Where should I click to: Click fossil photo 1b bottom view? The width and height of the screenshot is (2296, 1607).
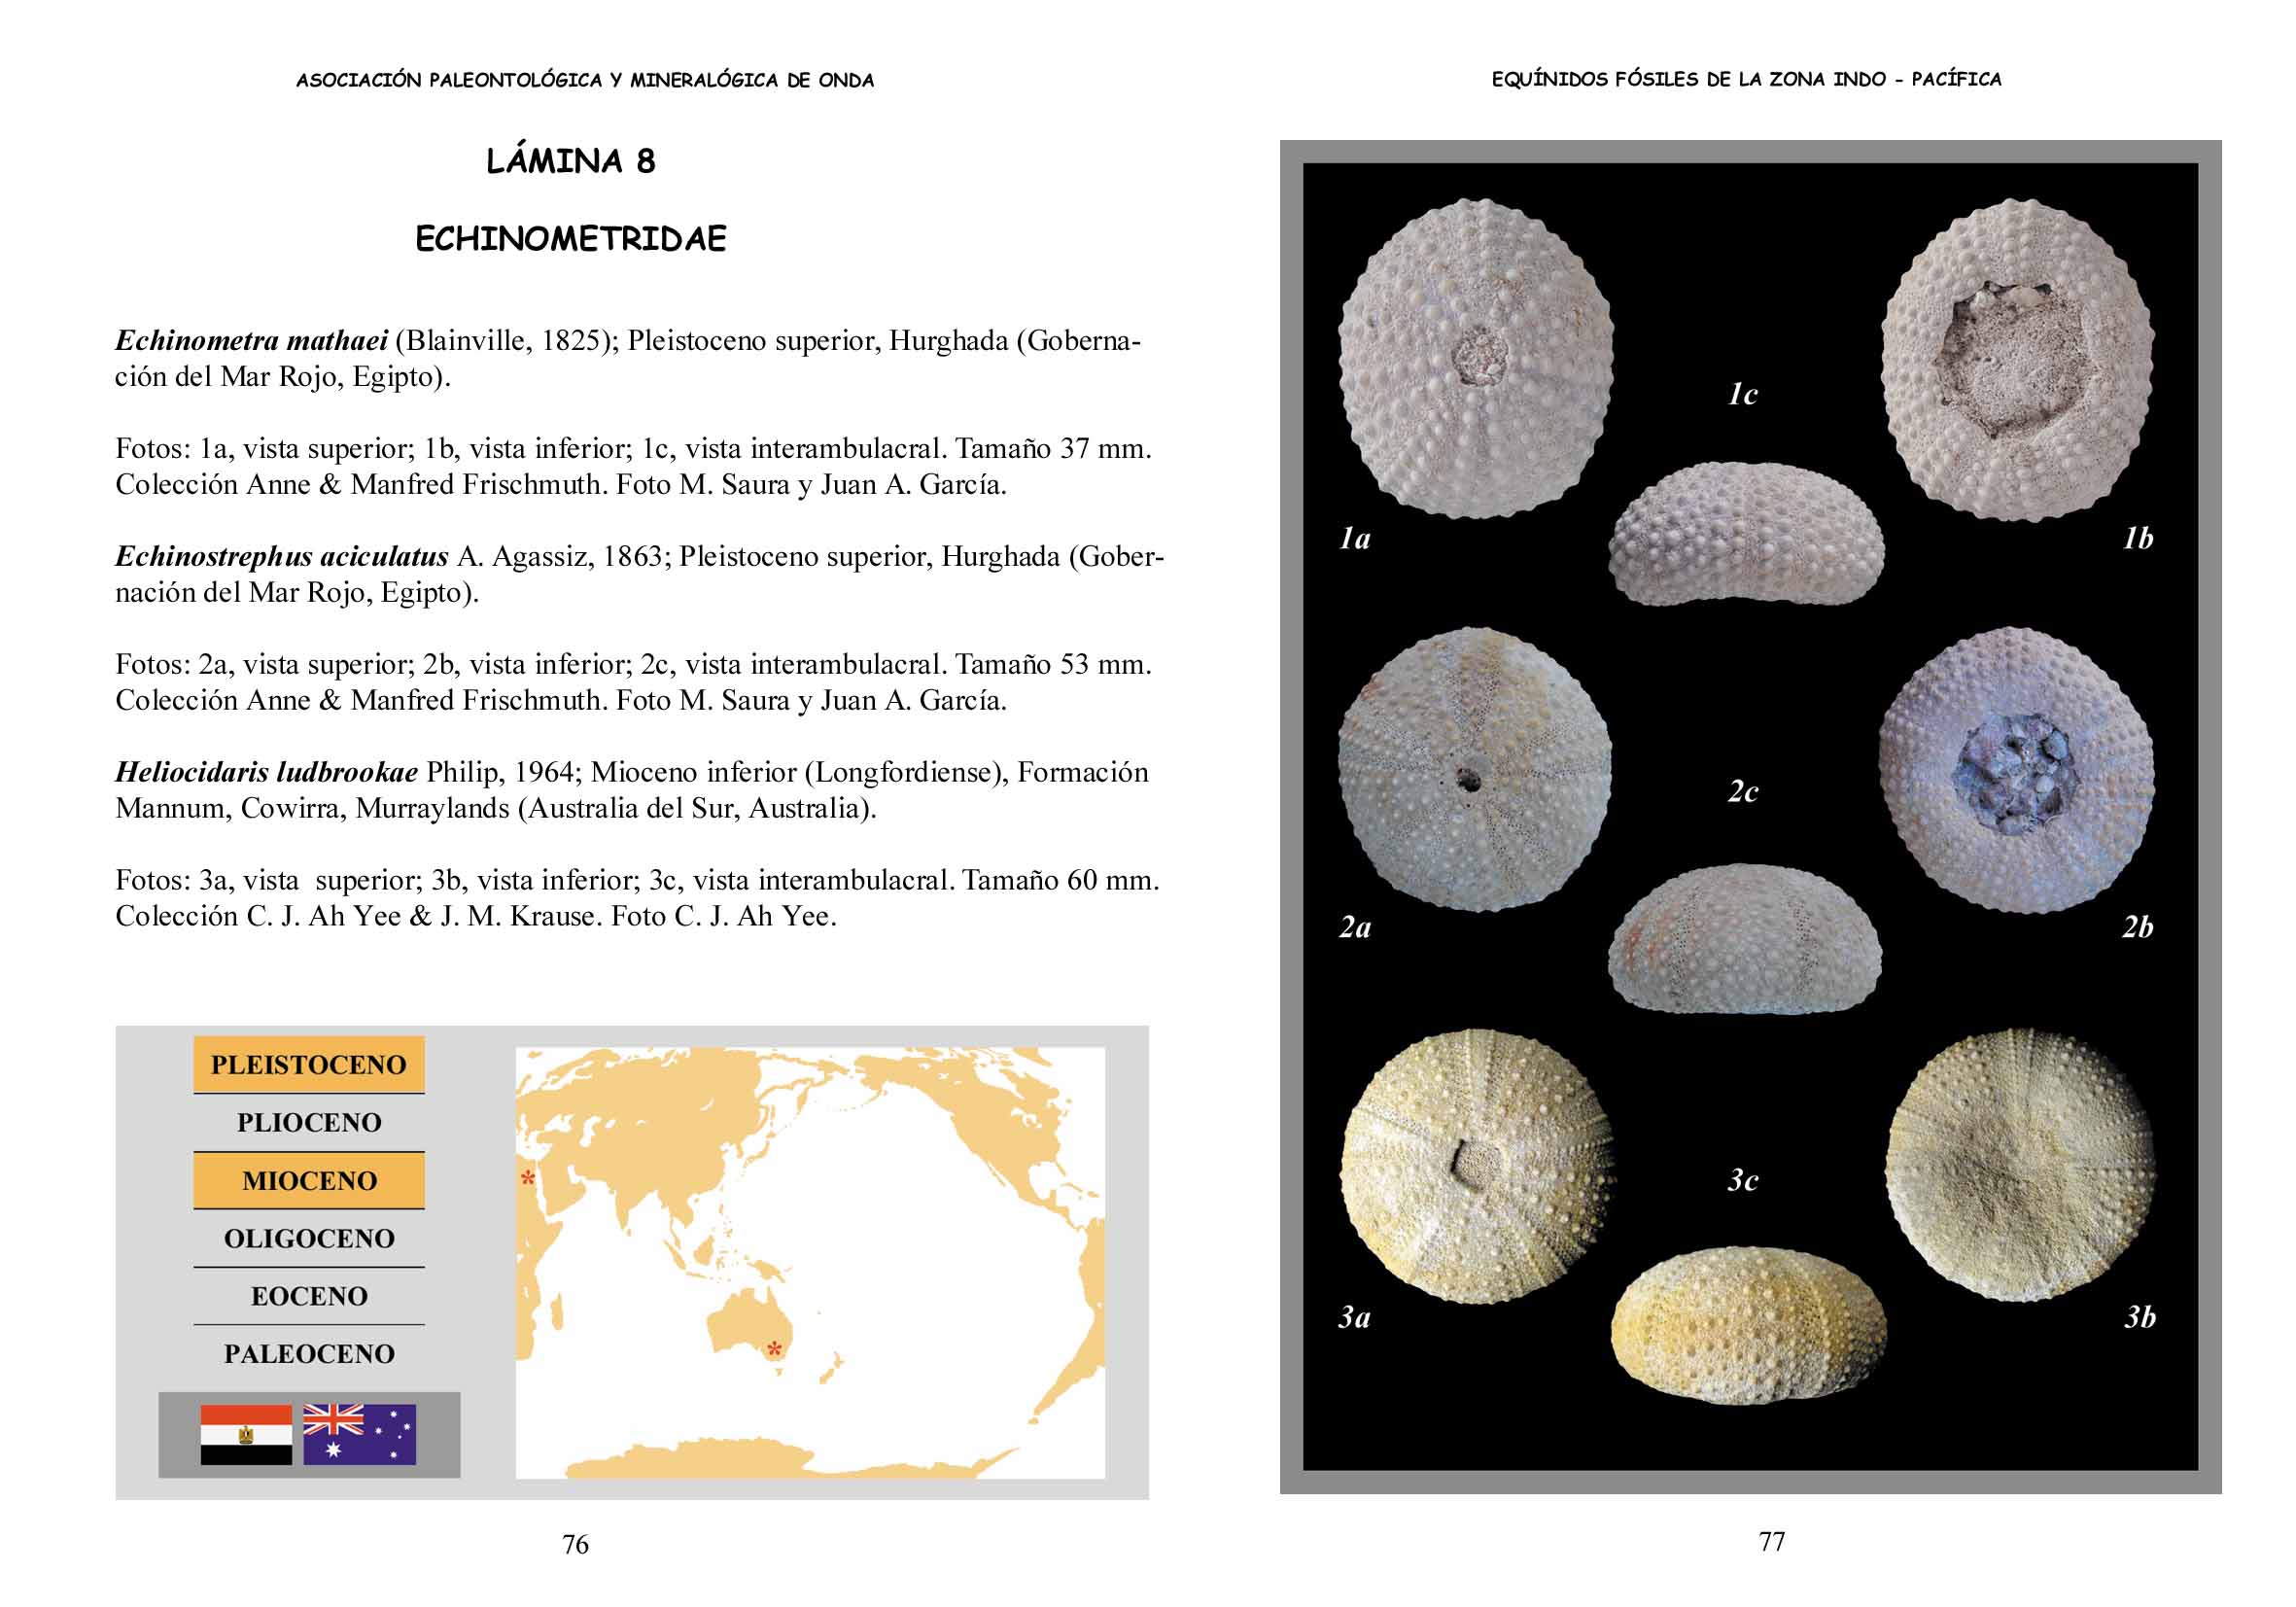pyautogui.click(x=2018, y=360)
